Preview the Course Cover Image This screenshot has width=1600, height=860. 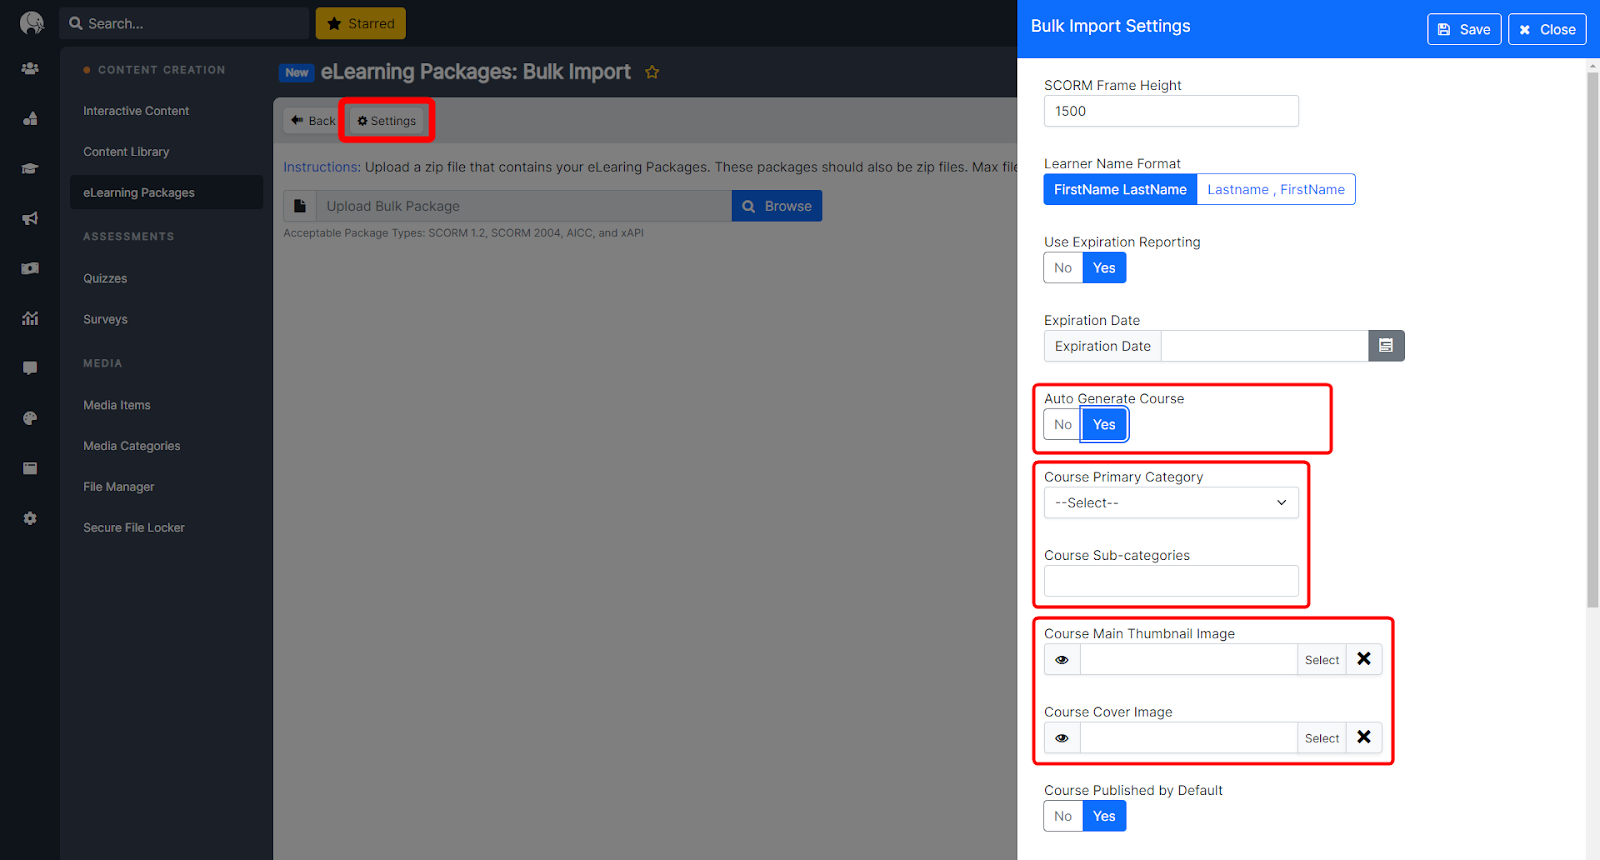click(1062, 738)
